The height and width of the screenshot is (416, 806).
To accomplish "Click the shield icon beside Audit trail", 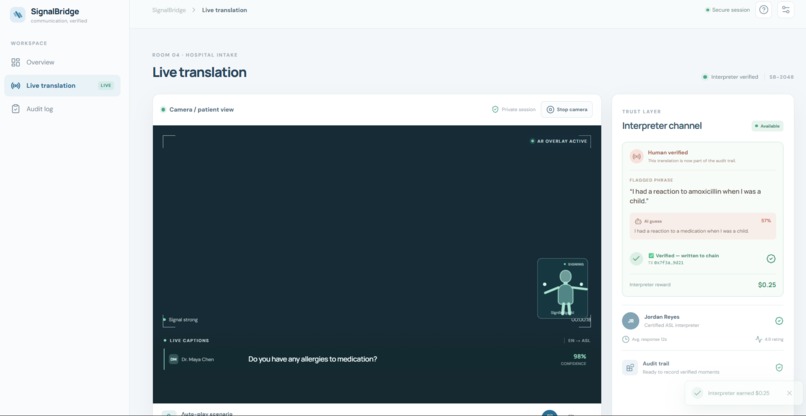I will point(779,368).
